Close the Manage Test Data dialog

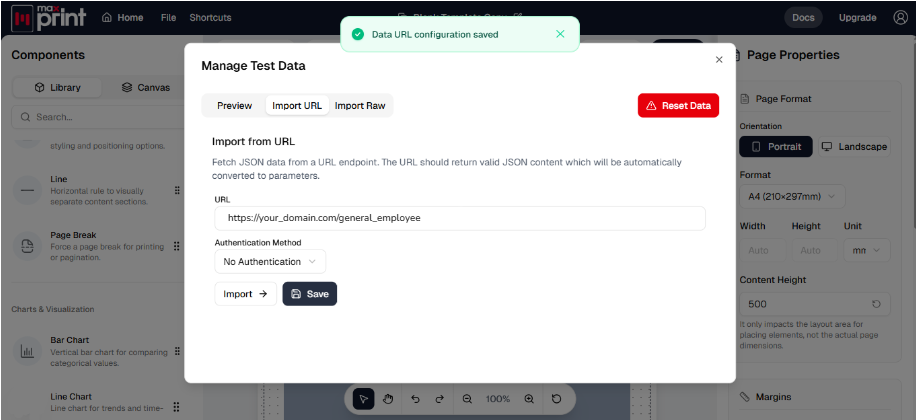(x=719, y=60)
